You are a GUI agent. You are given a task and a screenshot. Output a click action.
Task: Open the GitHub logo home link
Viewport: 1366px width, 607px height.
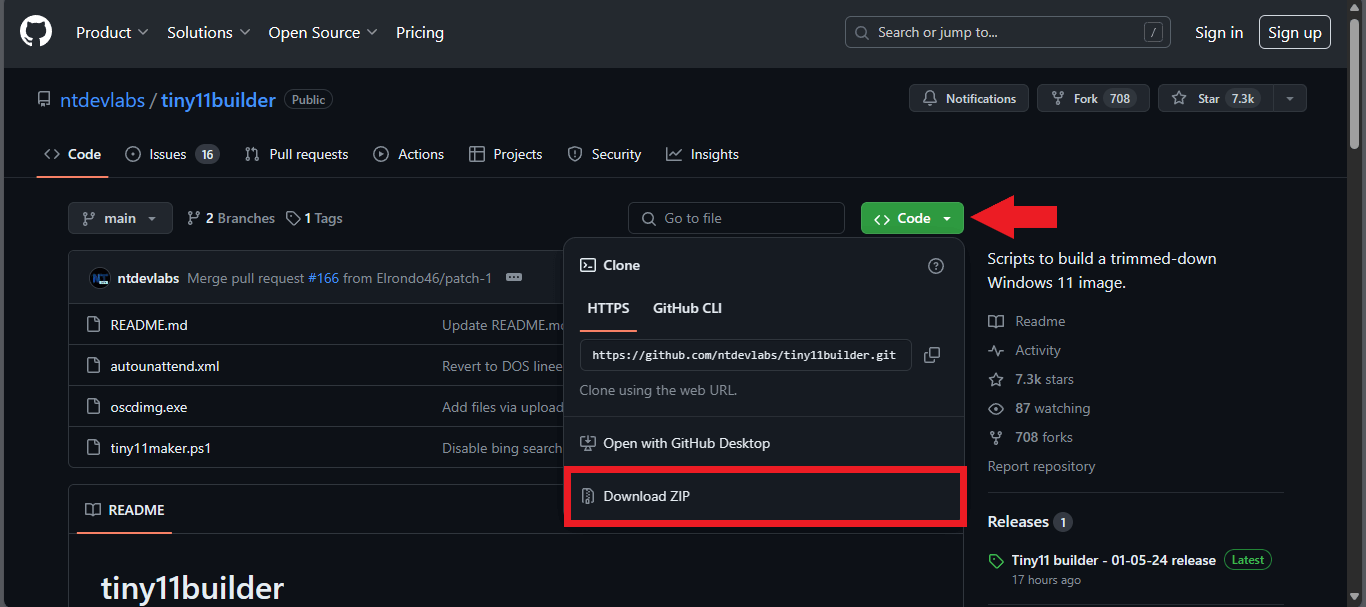(36, 32)
